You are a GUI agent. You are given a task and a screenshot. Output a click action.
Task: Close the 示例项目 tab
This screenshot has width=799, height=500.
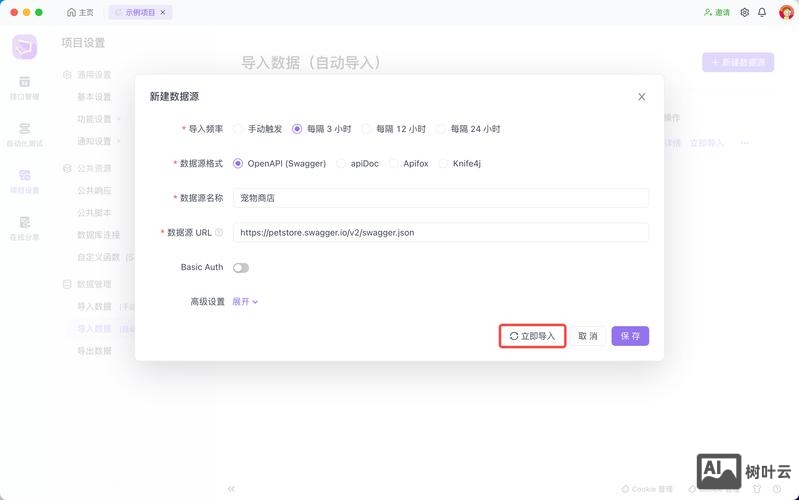point(163,12)
